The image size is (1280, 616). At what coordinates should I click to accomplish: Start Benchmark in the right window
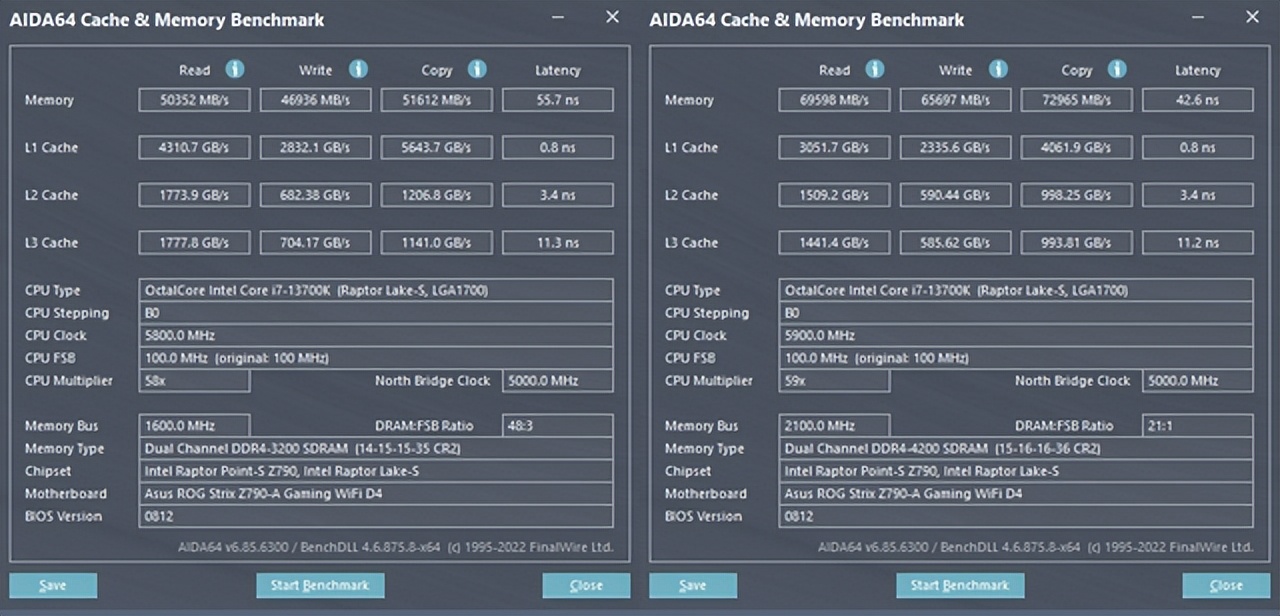[x=960, y=585]
